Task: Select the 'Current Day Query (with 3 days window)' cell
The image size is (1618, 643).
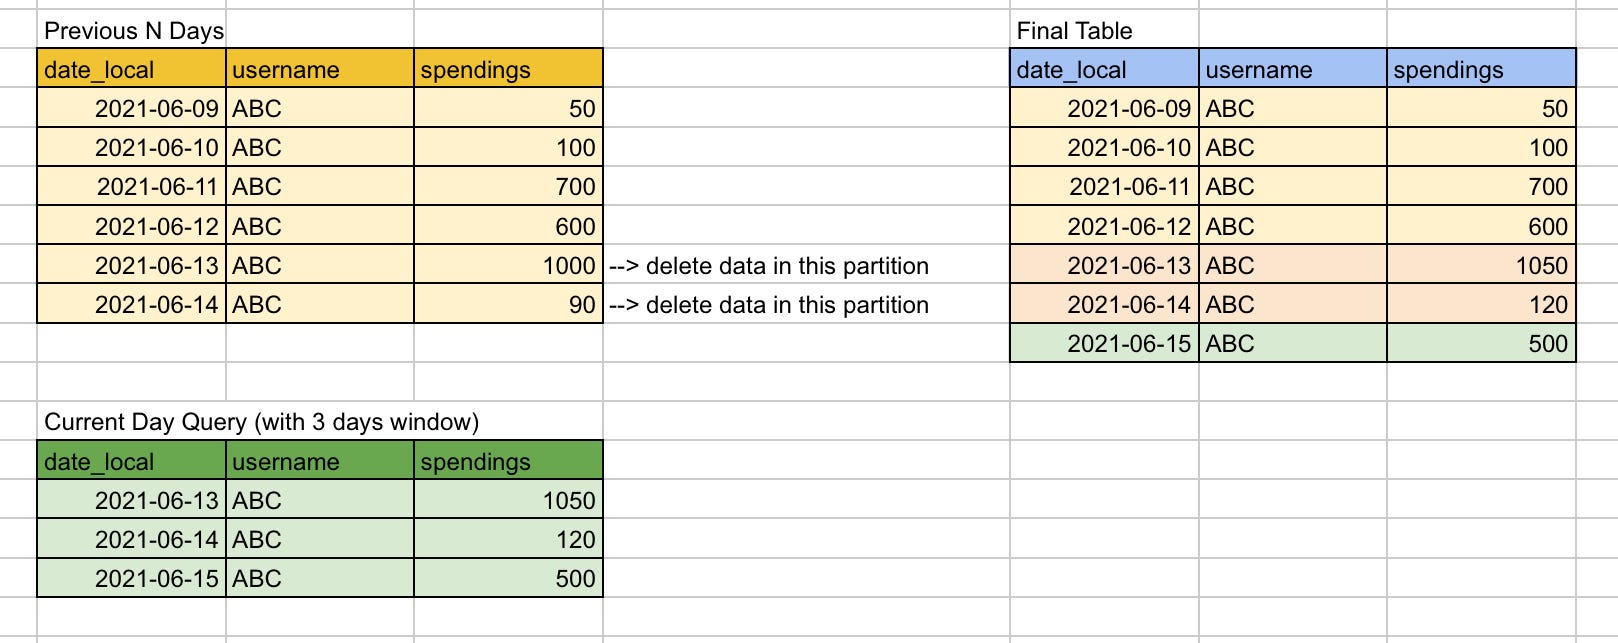Action: (262, 421)
